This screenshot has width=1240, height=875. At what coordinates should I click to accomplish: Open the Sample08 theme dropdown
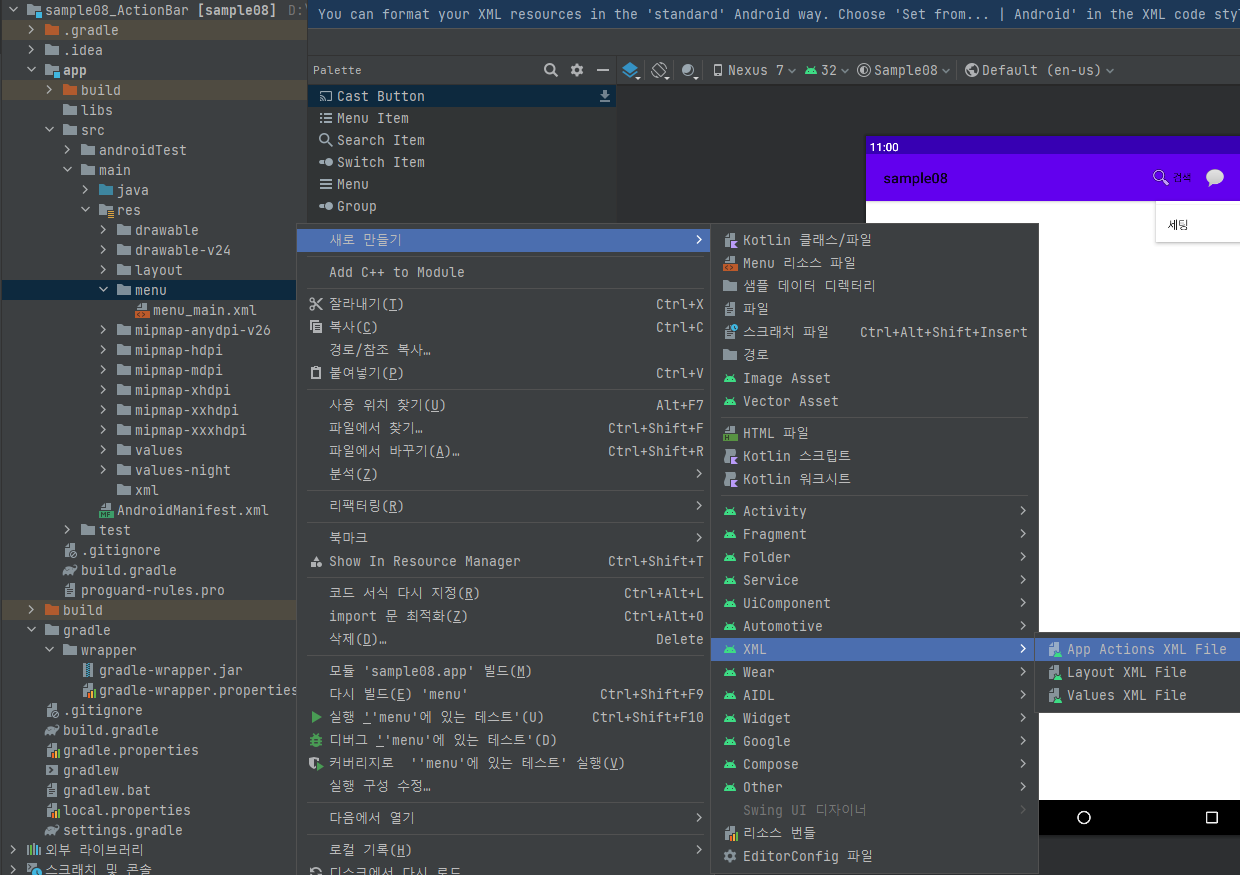[x=904, y=70]
